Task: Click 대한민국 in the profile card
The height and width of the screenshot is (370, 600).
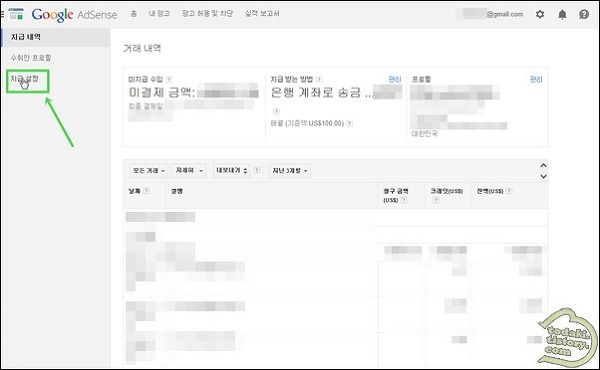Action: click(x=424, y=134)
